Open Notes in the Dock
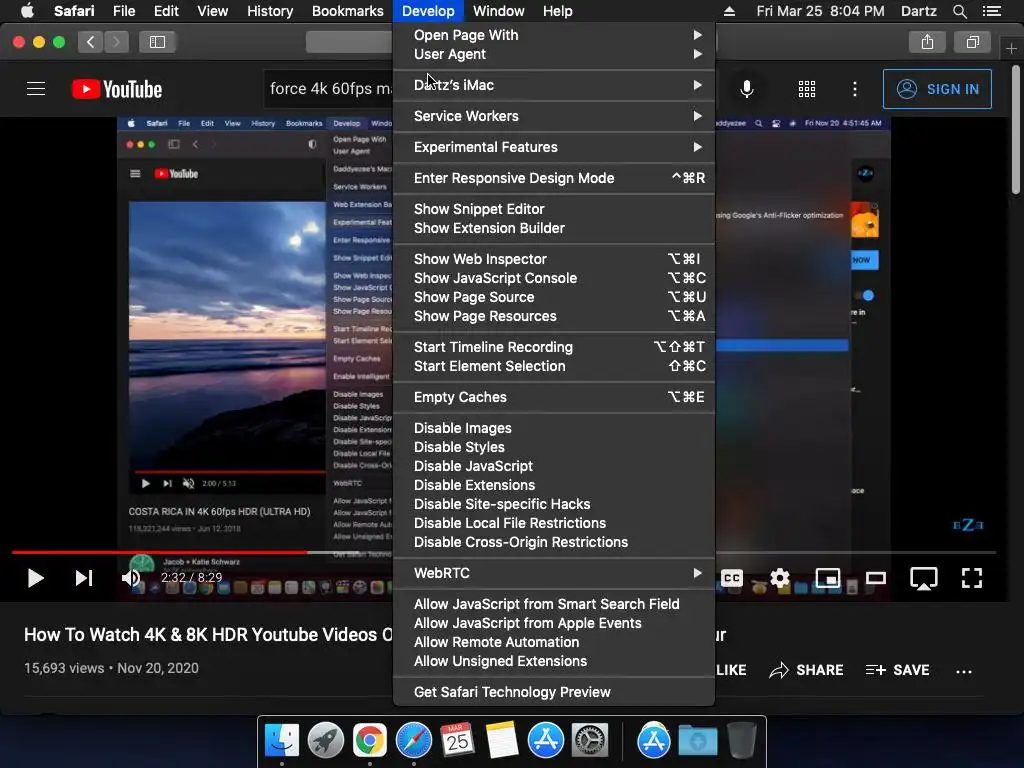Viewport: 1024px width, 768px height. point(502,740)
